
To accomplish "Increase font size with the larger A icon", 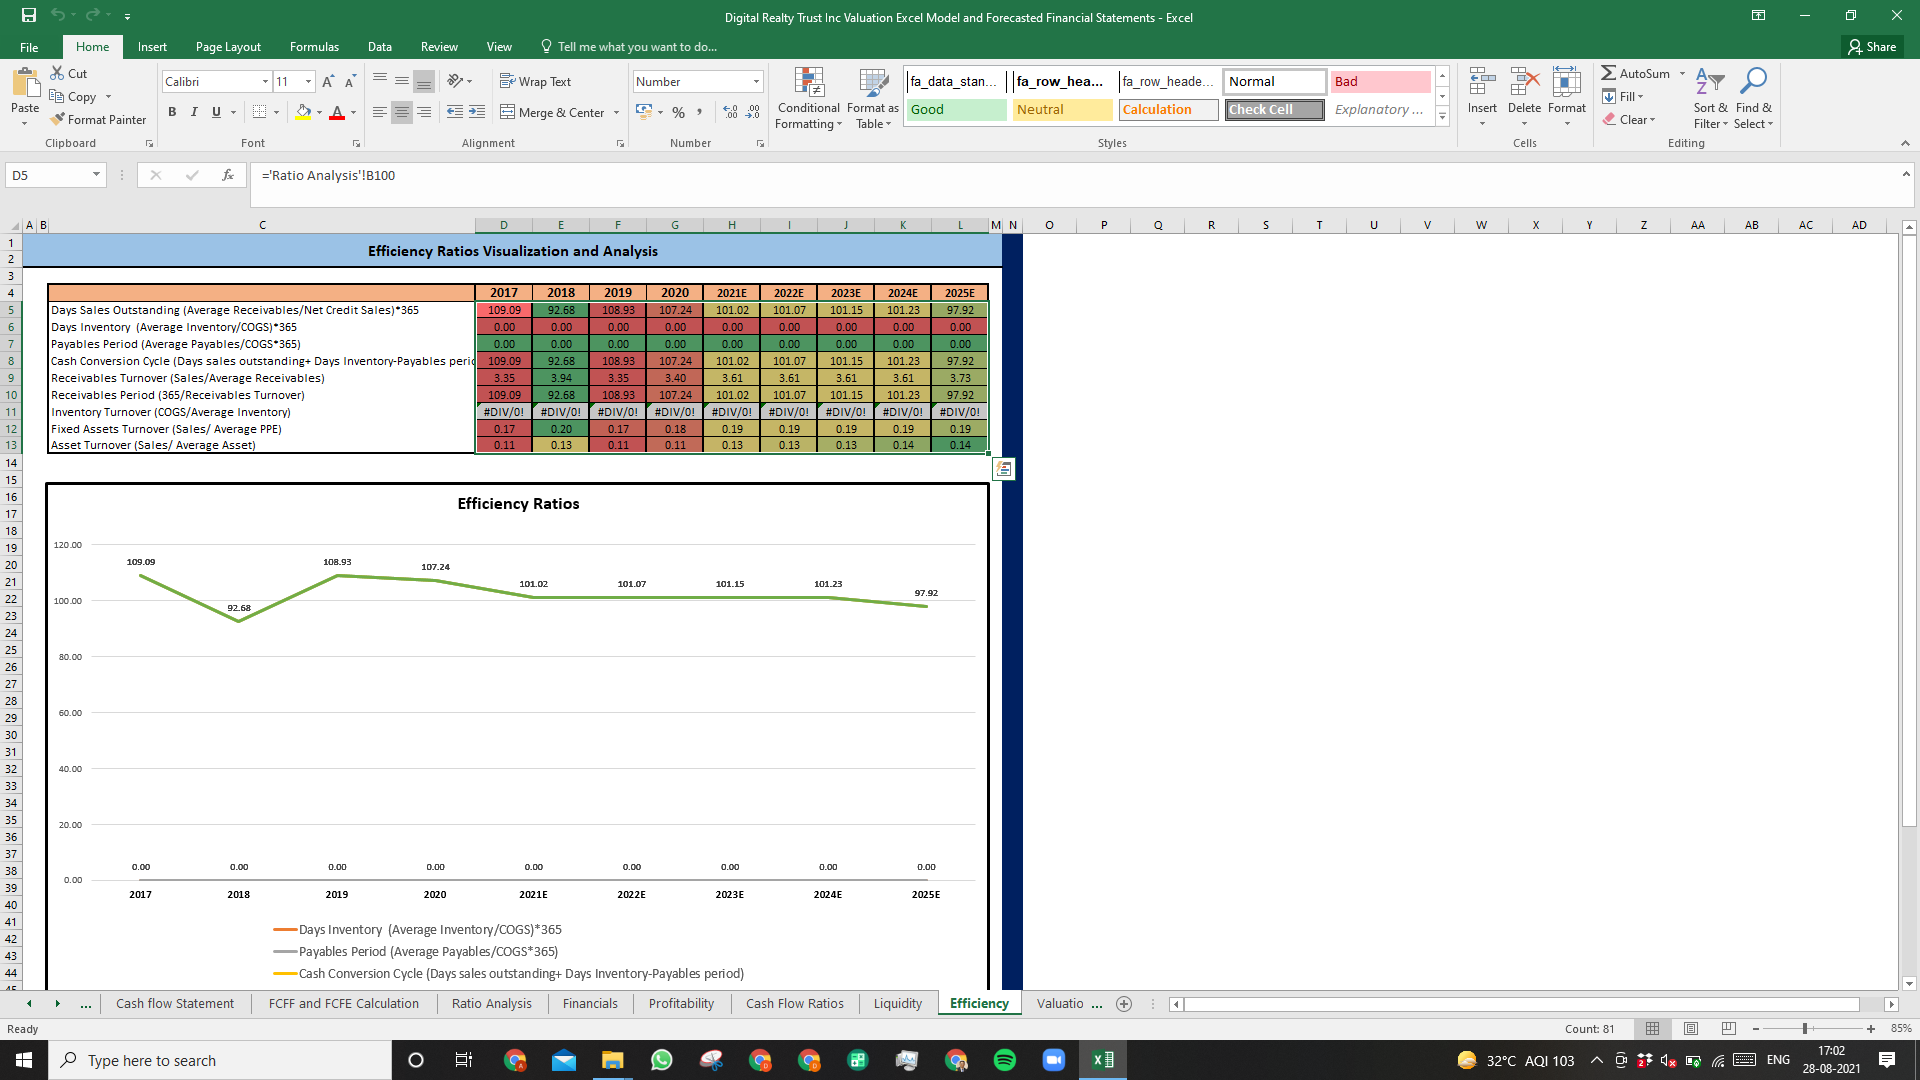I will tap(328, 82).
